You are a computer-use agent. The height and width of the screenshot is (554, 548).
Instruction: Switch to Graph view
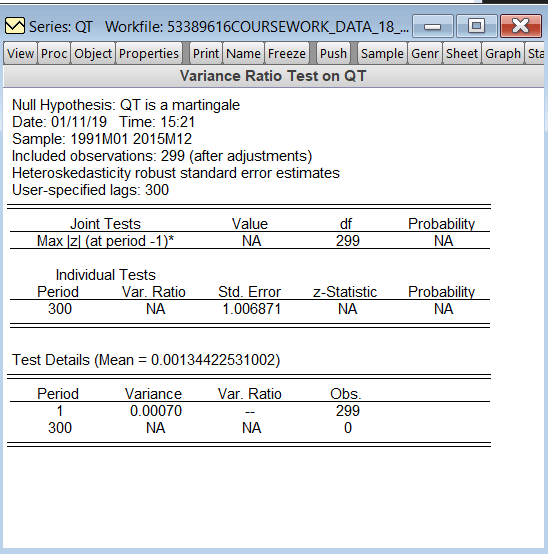pos(503,54)
